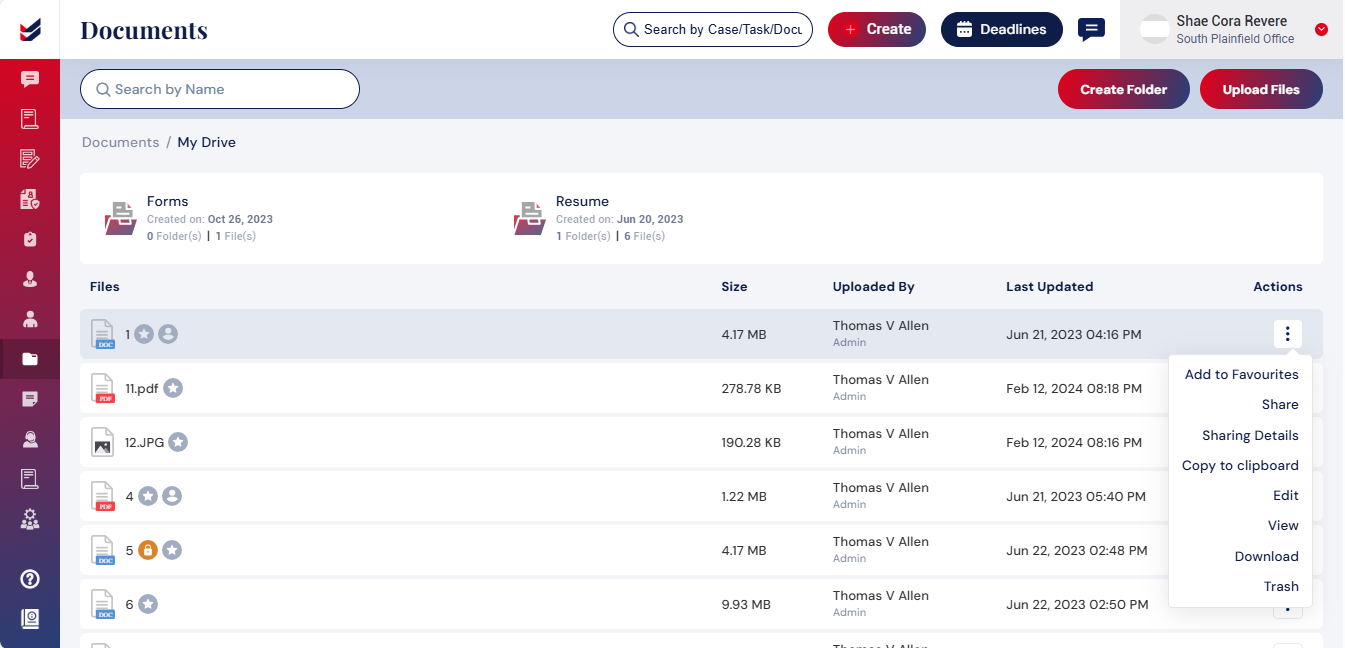Click the file name 11.pdf
The width and height of the screenshot is (1345, 648).
pos(142,388)
